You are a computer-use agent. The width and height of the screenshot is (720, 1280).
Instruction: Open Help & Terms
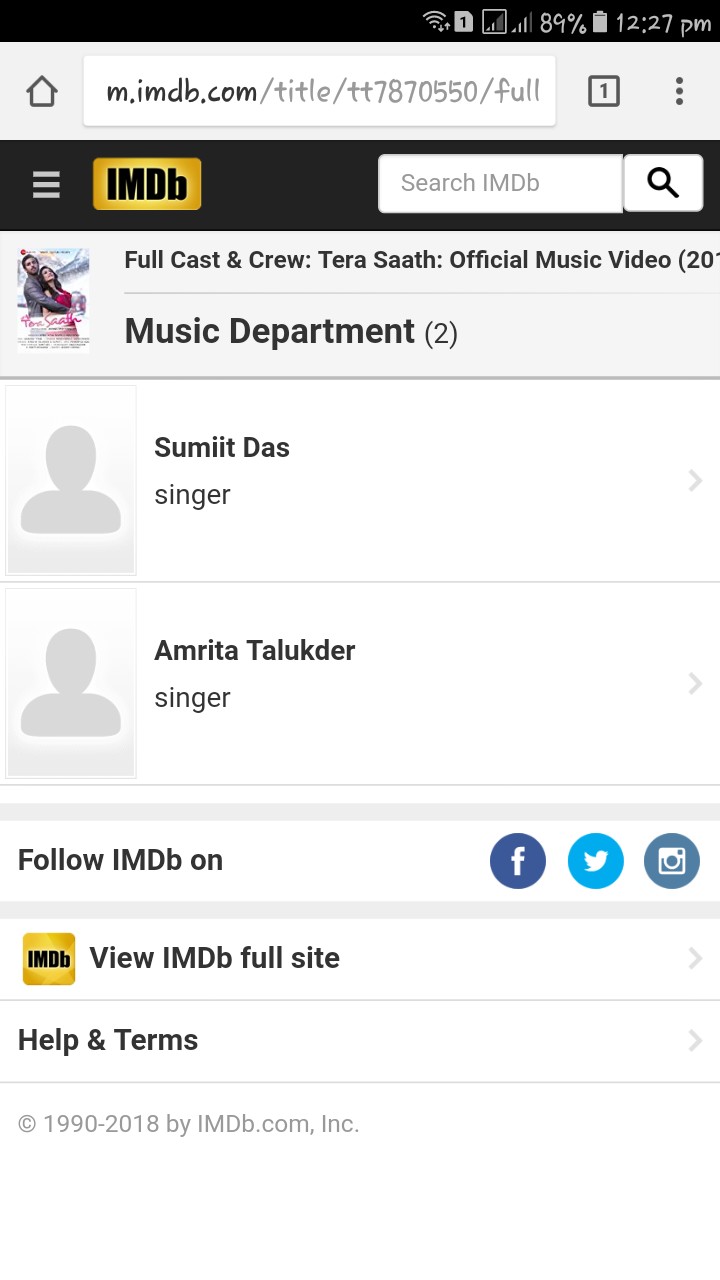coord(108,1040)
